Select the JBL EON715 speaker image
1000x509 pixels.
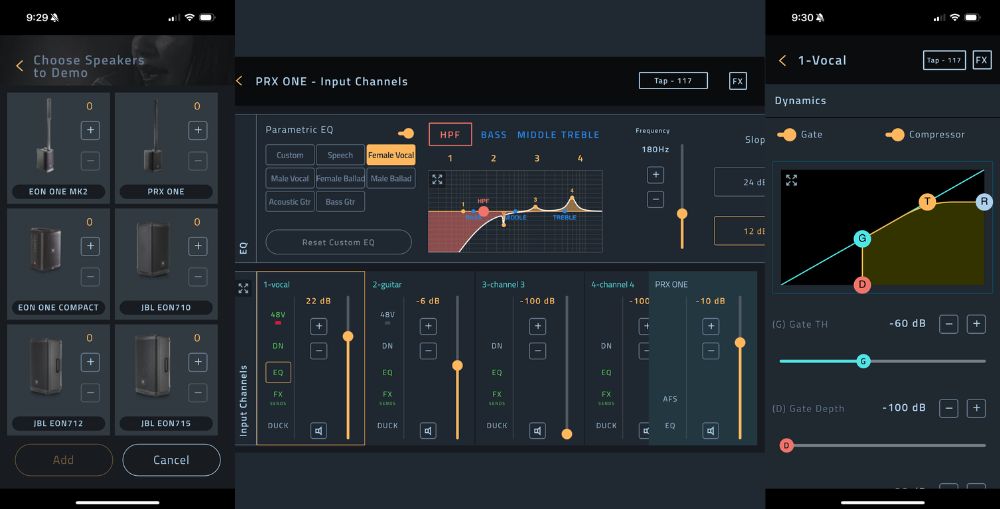coord(152,365)
